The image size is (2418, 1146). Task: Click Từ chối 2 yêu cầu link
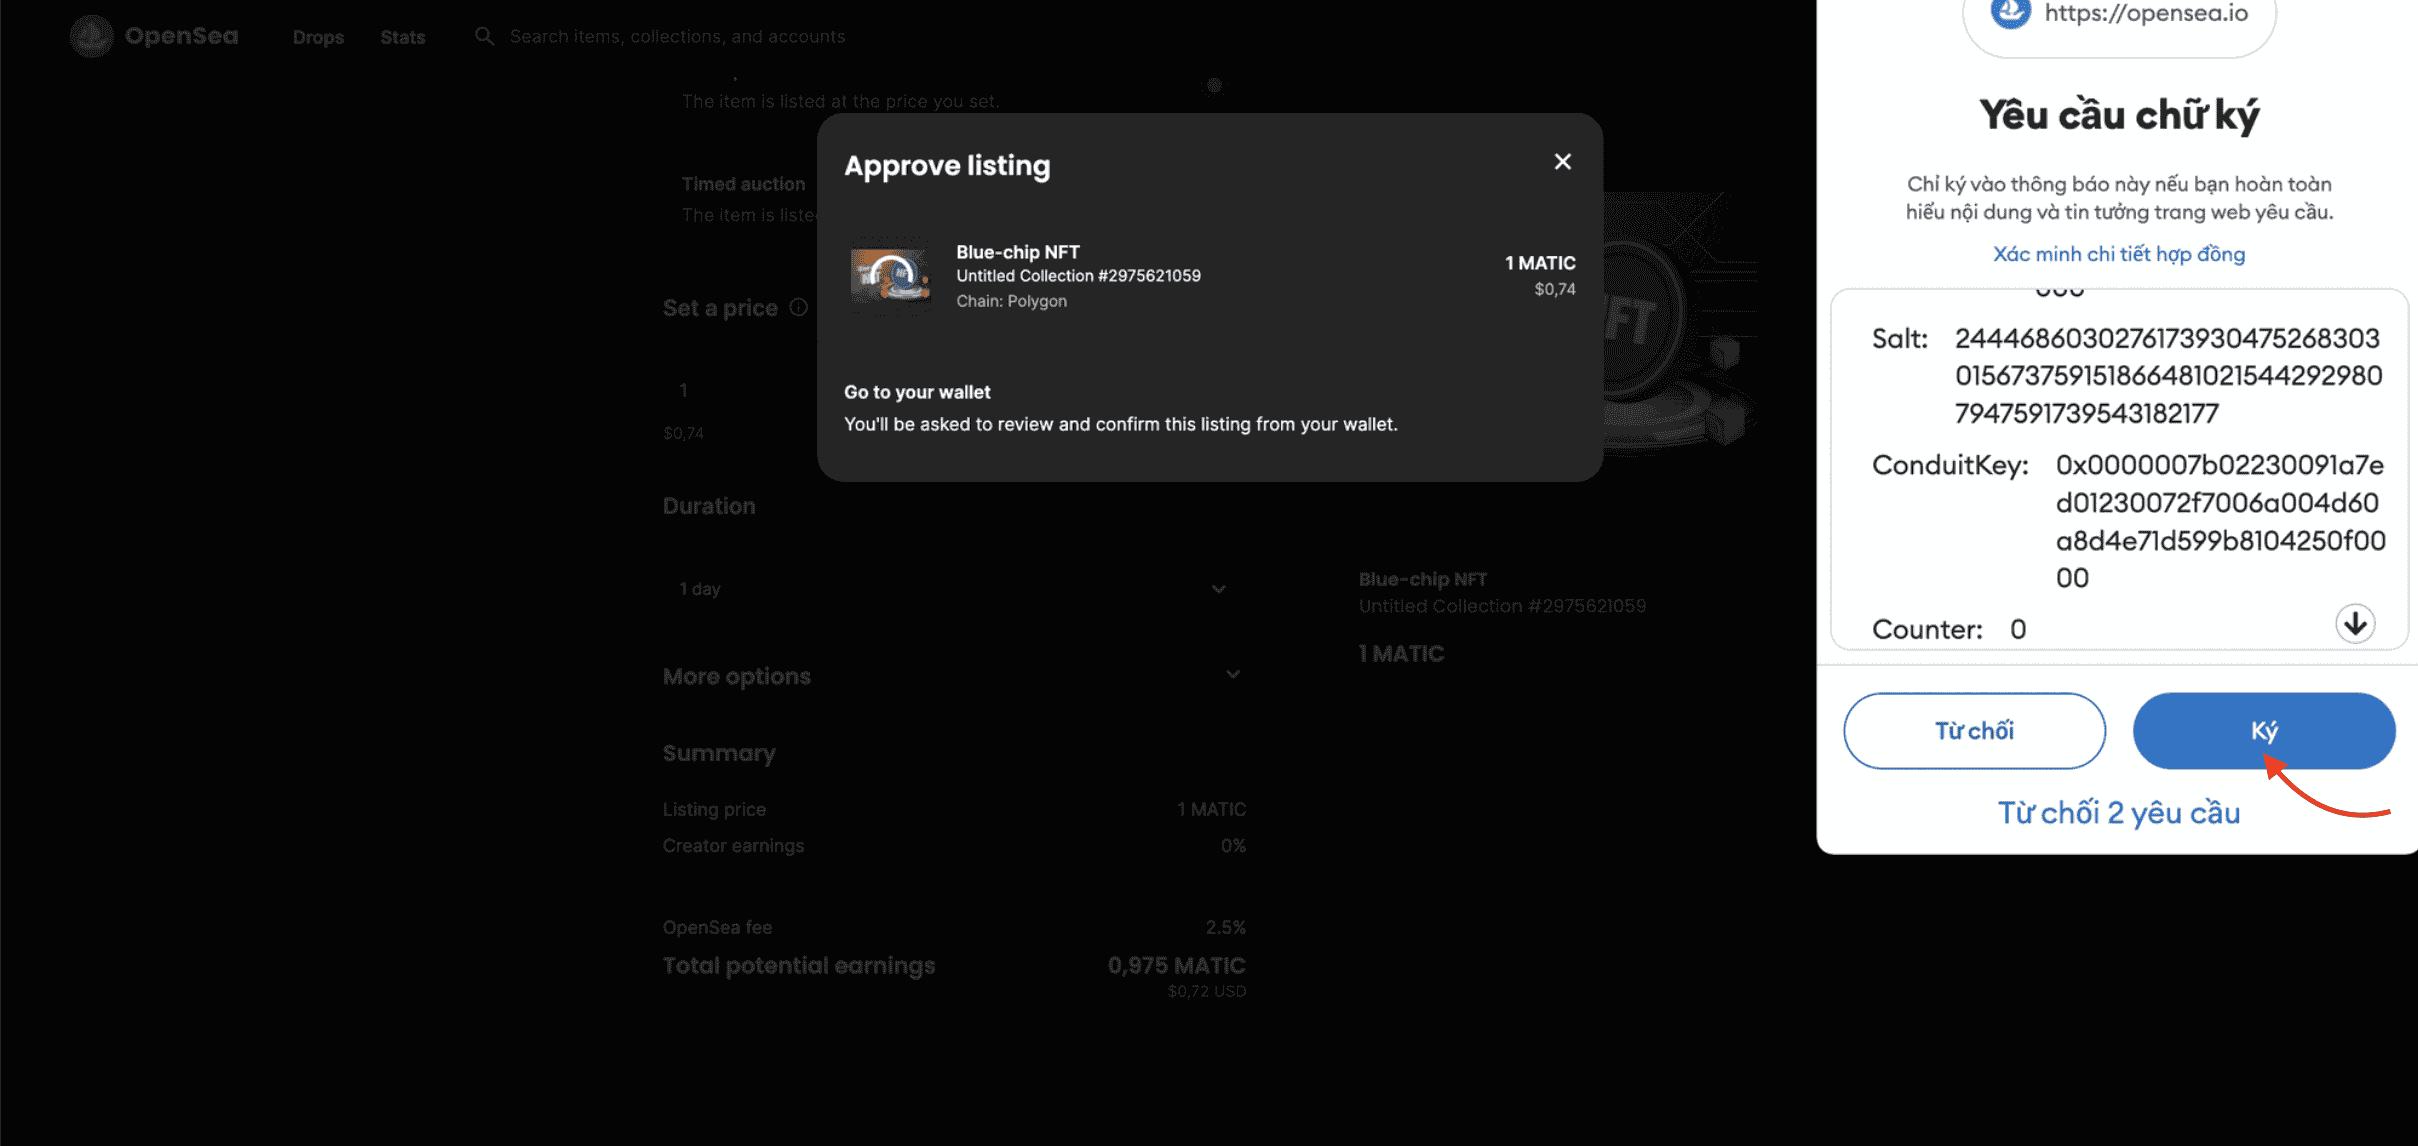[2118, 813]
